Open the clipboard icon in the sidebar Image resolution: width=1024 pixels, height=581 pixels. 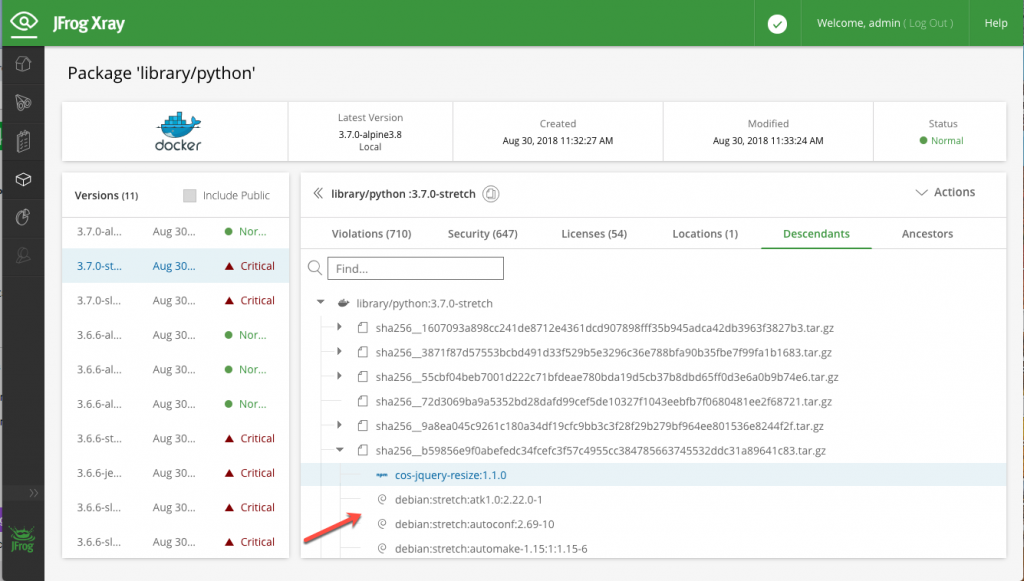tap(22, 141)
